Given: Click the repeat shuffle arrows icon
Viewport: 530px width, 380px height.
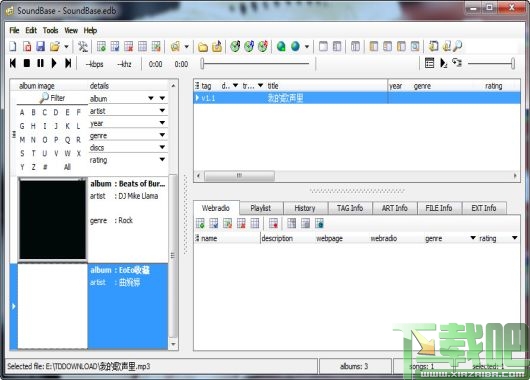Looking at the screenshot, I should pyautogui.click(x=457, y=63).
